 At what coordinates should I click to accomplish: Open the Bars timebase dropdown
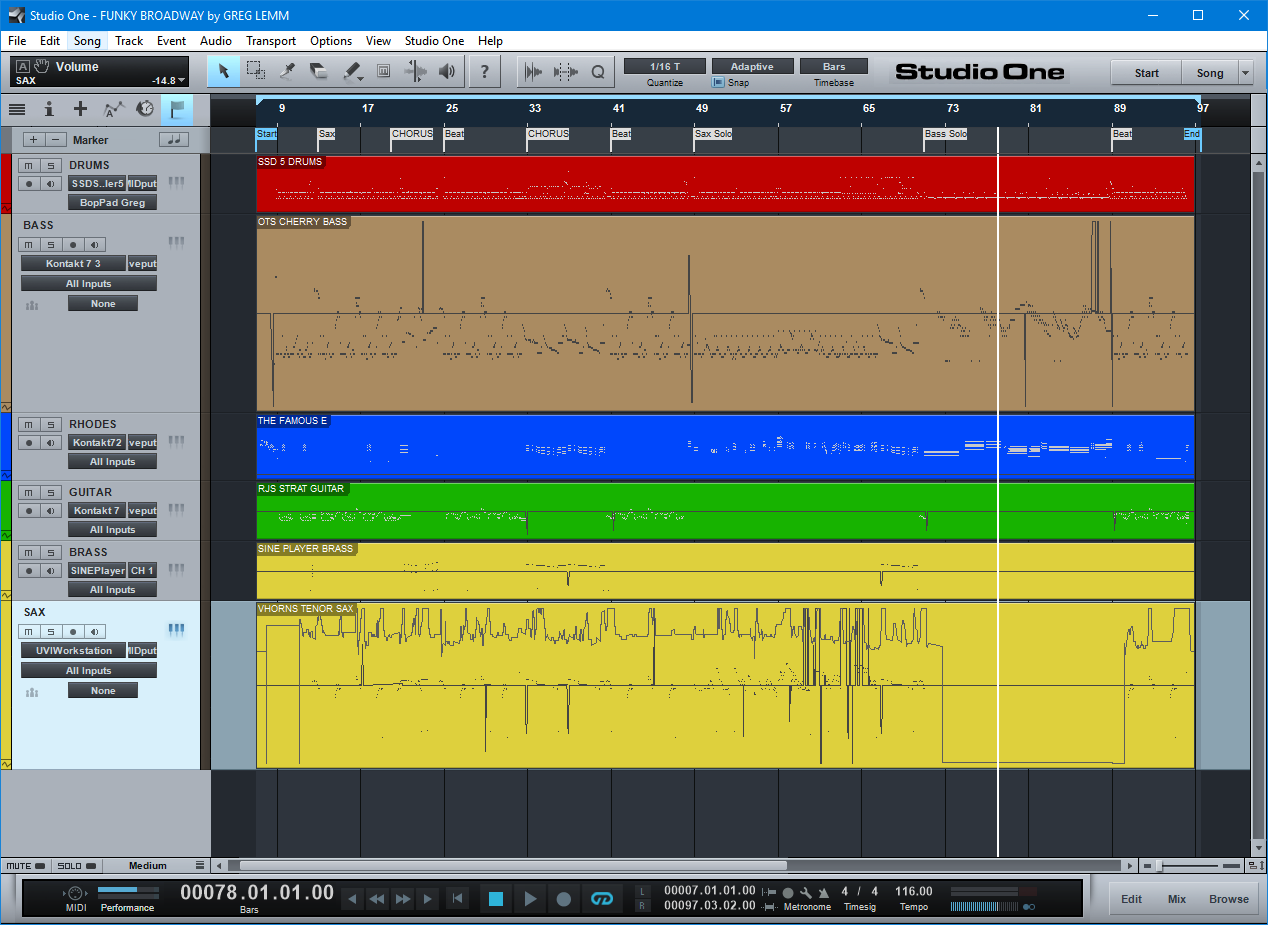(834, 66)
